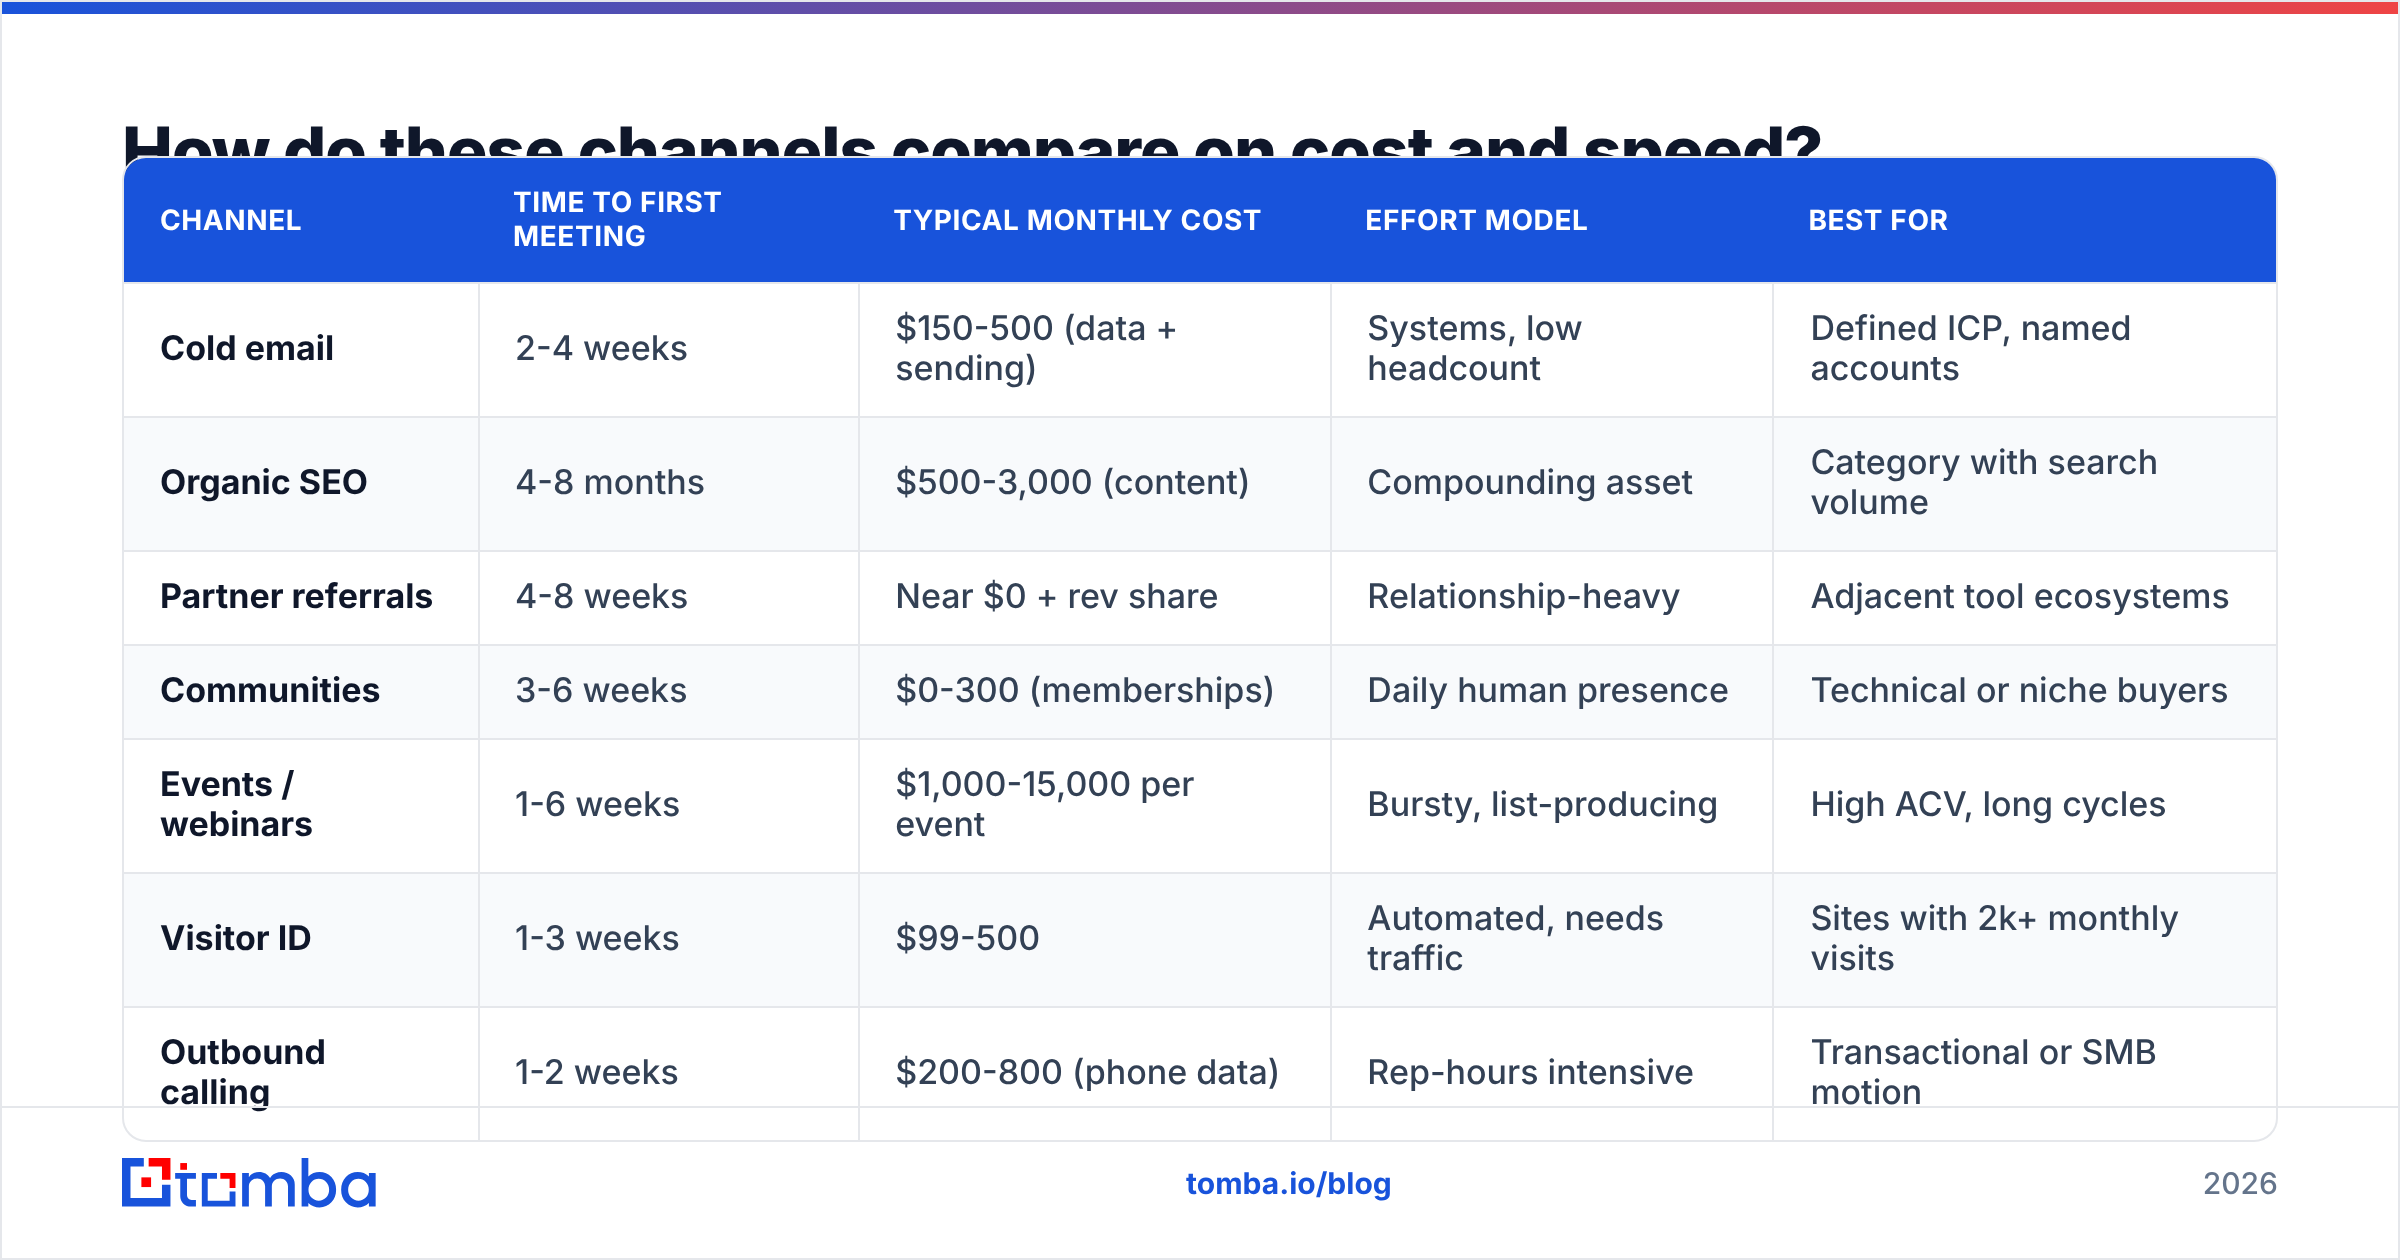Select the Events / webinars row label

coord(236,804)
